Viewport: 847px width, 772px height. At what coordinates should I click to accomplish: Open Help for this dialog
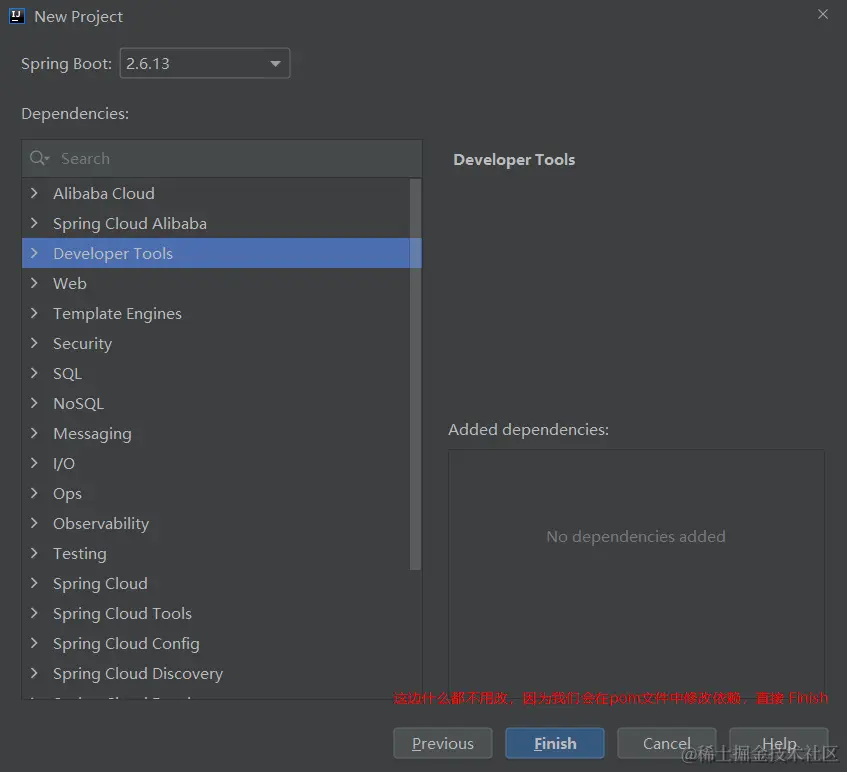pyautogui.click(x=779, y=743)
